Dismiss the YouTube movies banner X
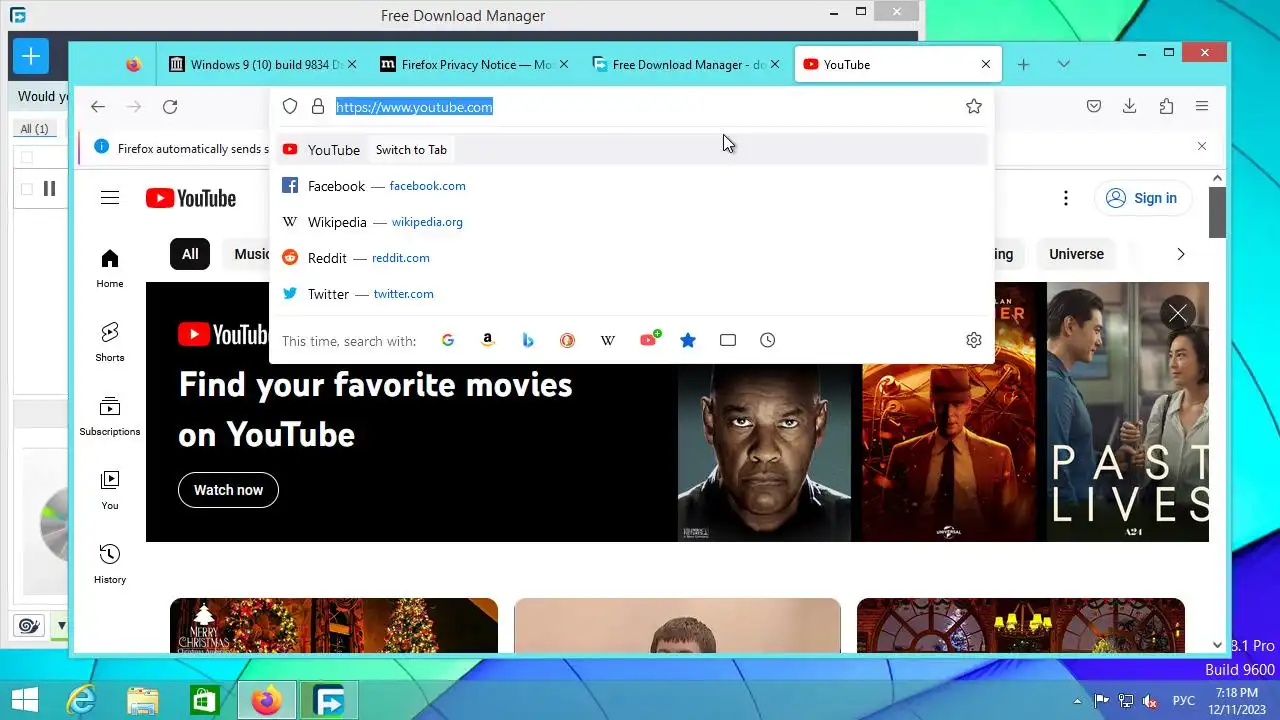 coord(1178,314)
